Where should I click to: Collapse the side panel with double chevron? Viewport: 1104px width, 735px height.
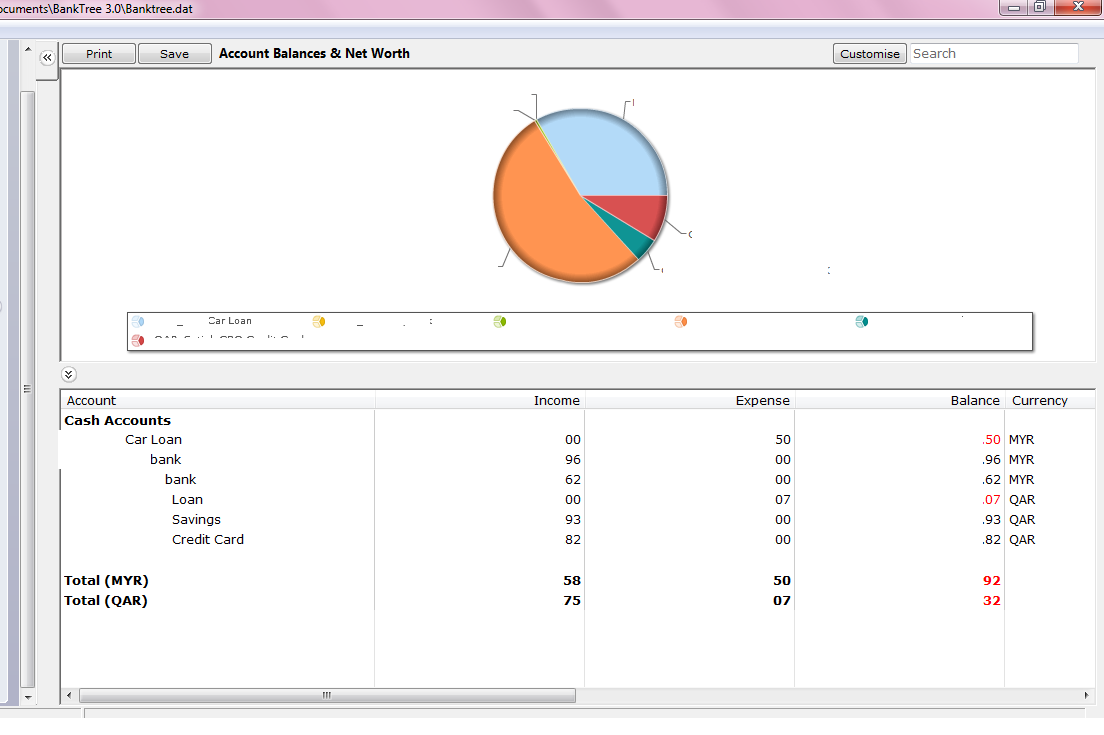coord(47,58)
